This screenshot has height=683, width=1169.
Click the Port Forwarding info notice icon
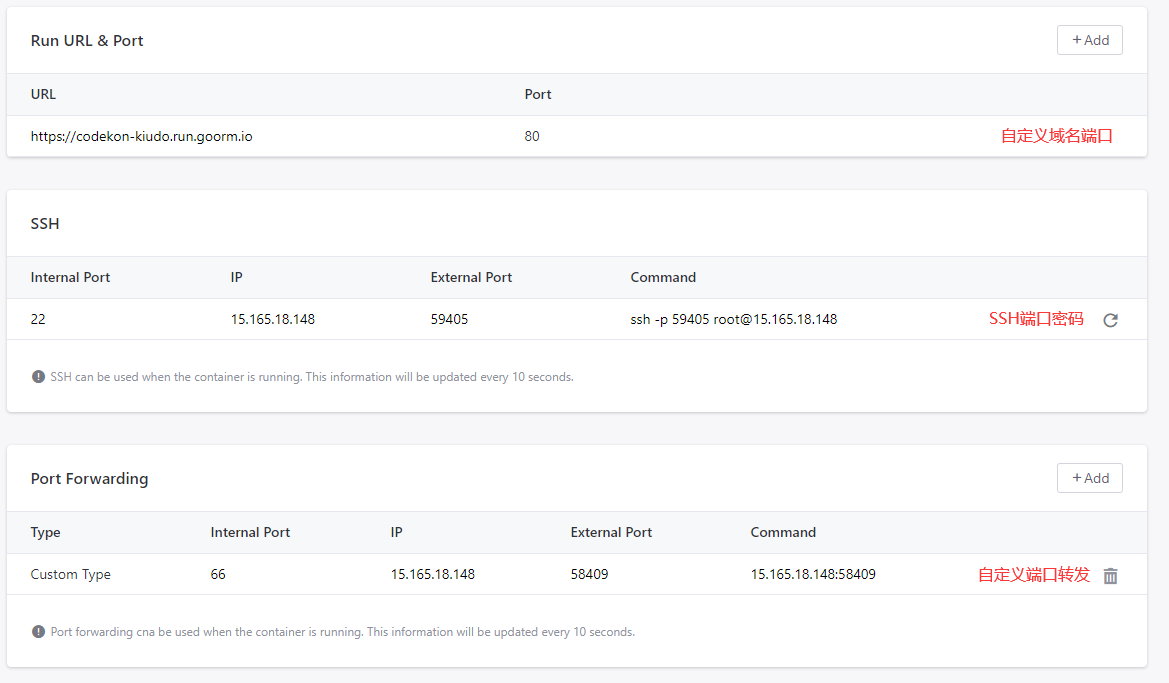[39, 632]
